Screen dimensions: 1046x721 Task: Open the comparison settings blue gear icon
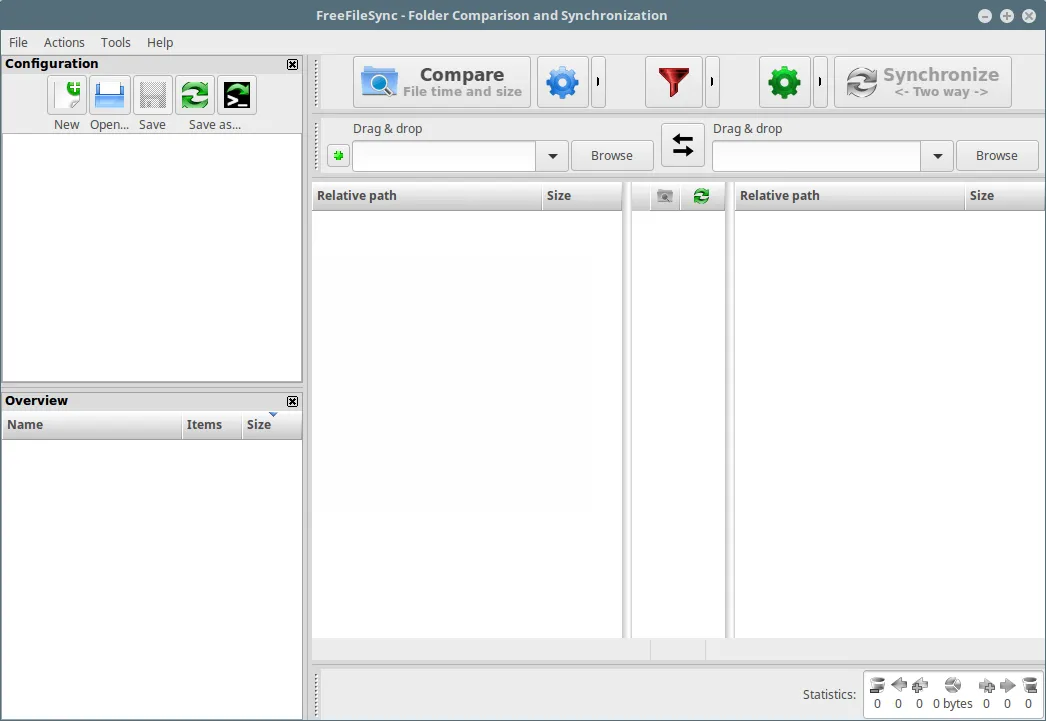pos(562,82)
